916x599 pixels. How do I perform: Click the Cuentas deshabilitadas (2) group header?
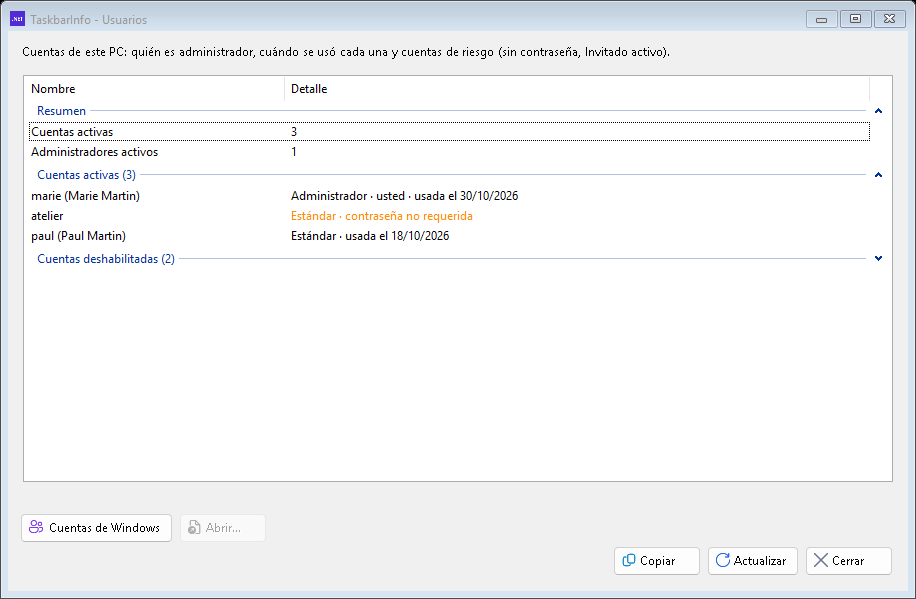tap(106, 258)
